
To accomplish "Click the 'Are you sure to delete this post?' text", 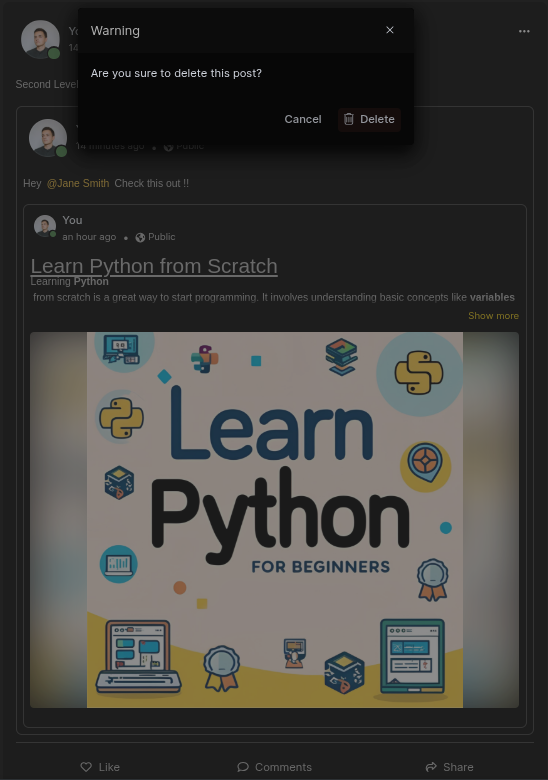I will click(176, 73).
